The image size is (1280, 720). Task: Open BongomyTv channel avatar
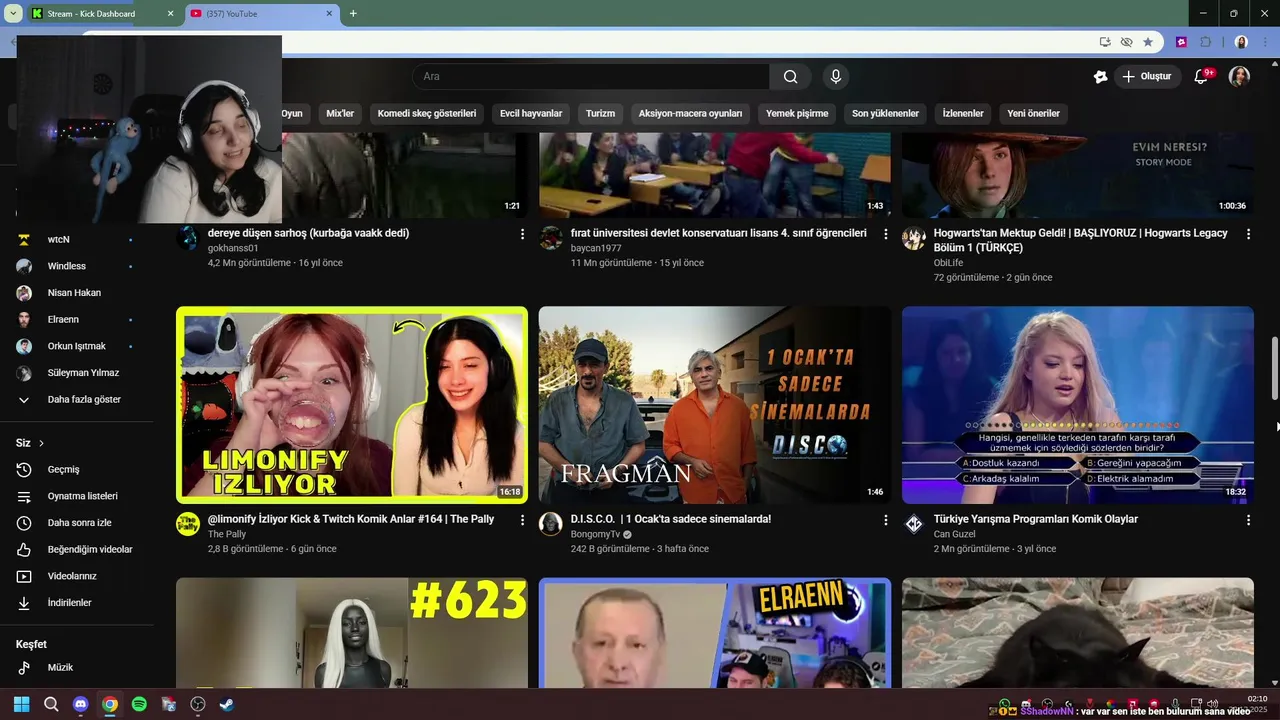(551, 524)
